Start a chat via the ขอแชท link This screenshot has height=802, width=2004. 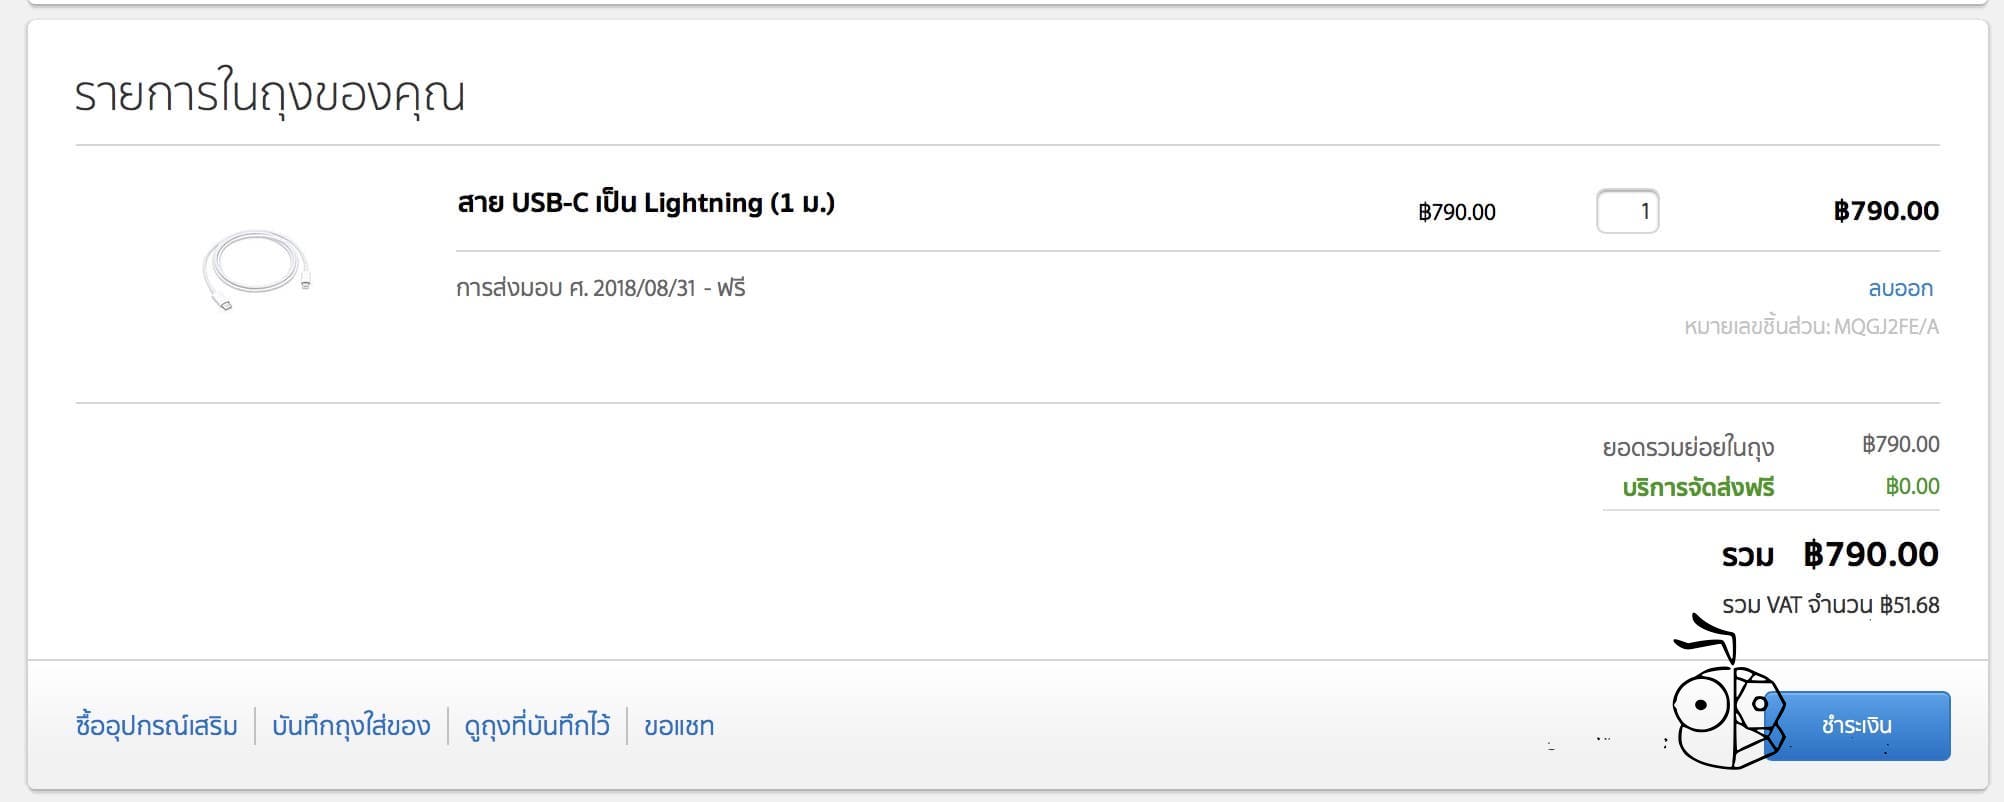point(679,726)
